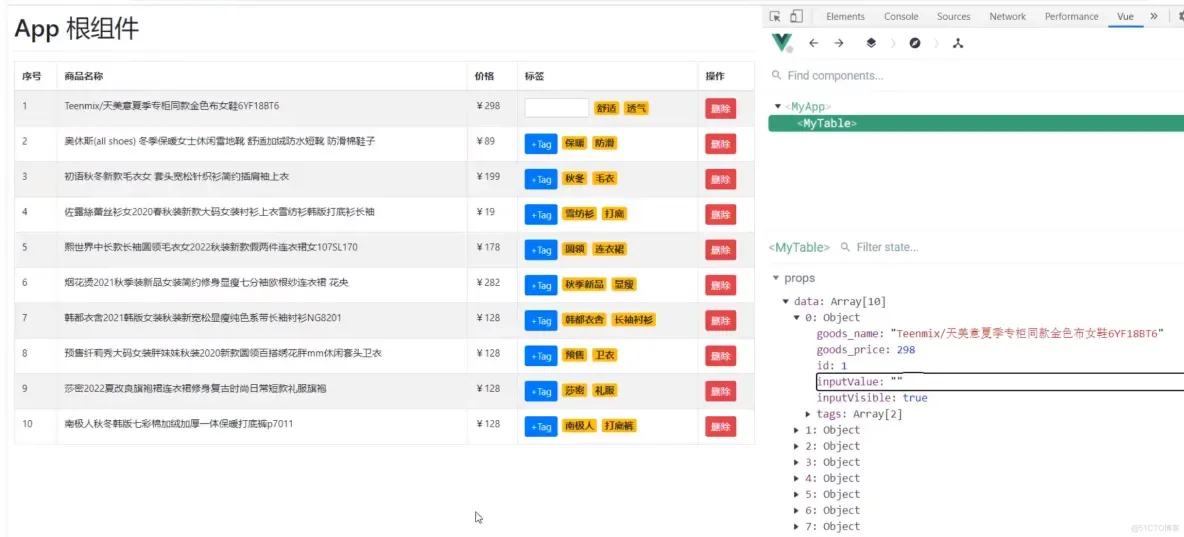Expand the 2: Object node

(x=797, y=446)
